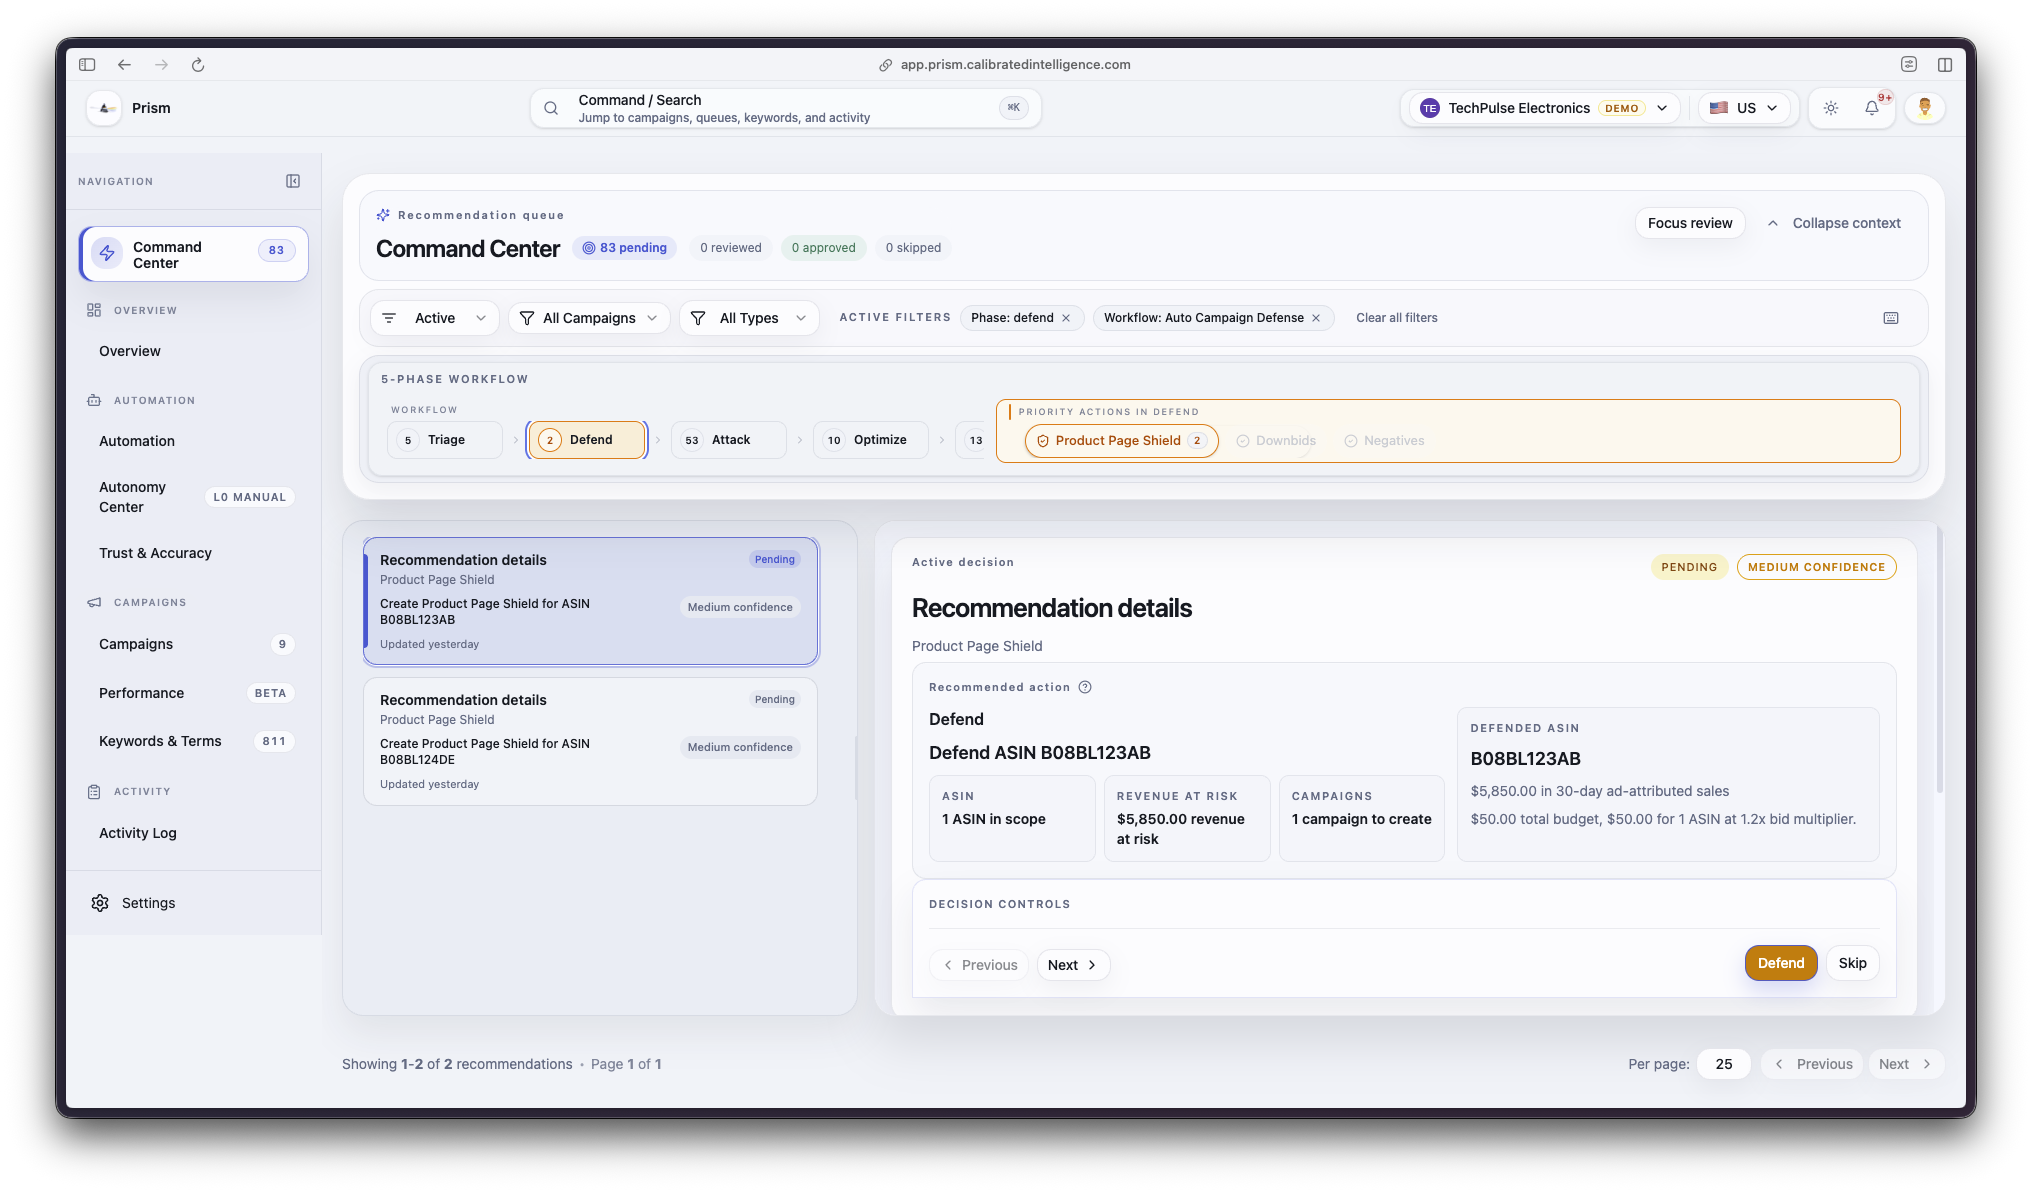
Task: Click the browser back arrow
Action: [124, 65]
